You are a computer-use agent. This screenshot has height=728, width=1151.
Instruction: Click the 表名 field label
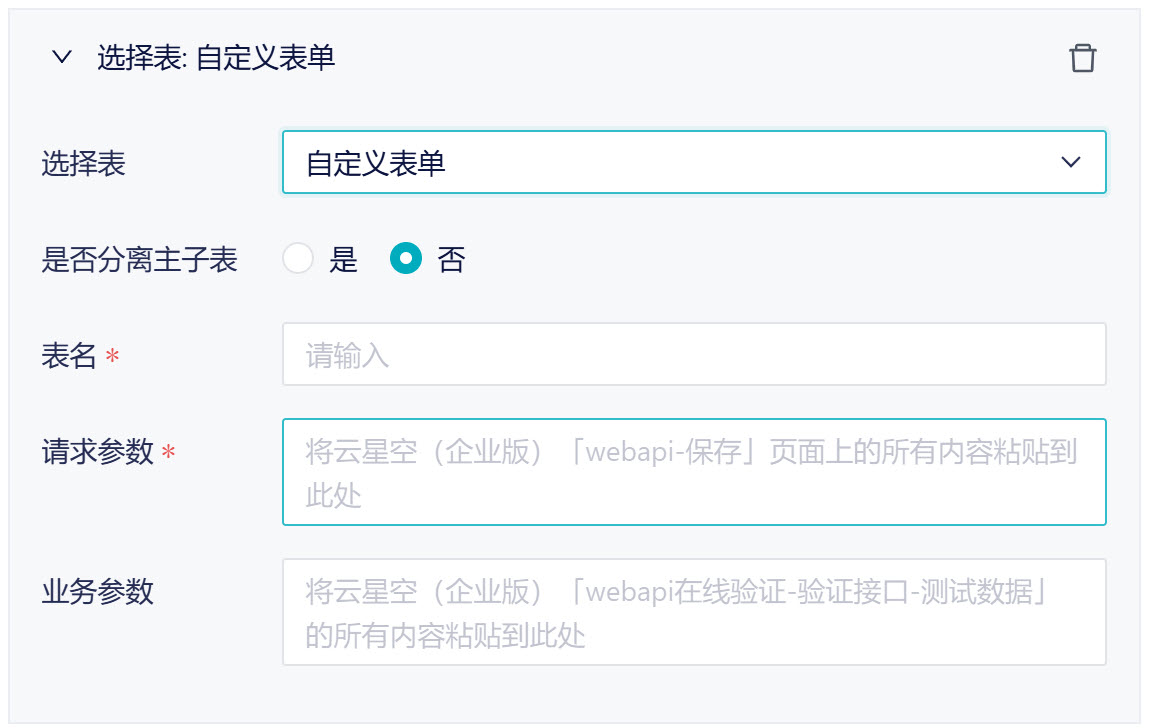pos(69,355)
